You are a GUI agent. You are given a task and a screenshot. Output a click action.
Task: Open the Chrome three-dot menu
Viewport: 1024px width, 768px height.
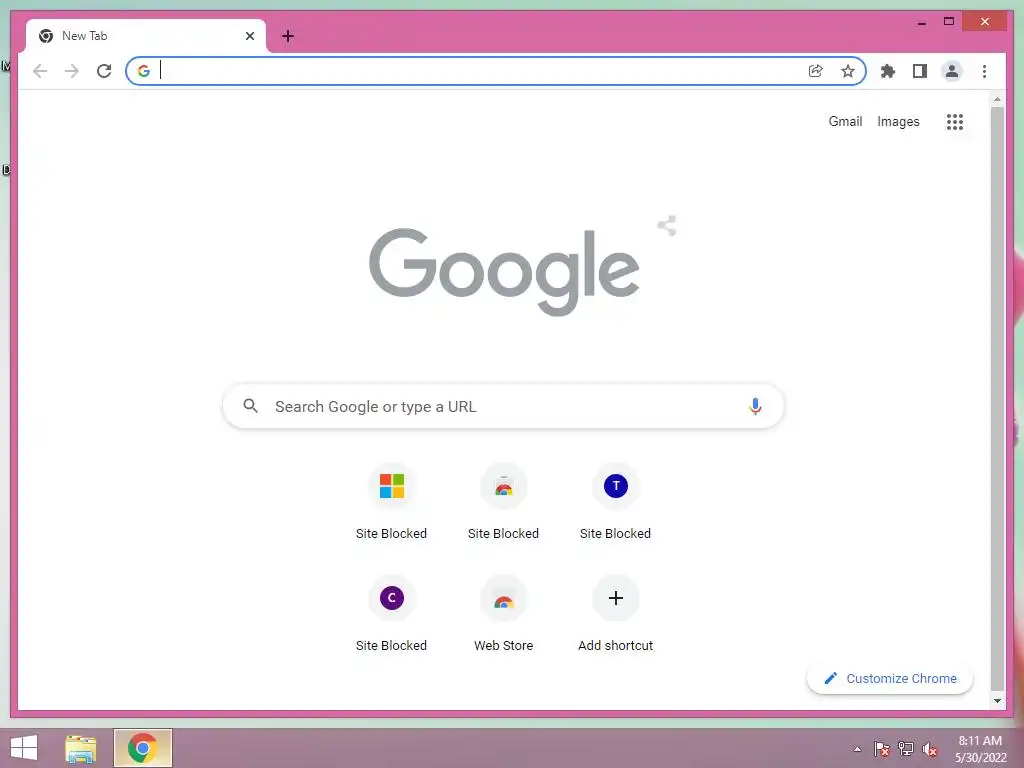[x=984, y=71]
